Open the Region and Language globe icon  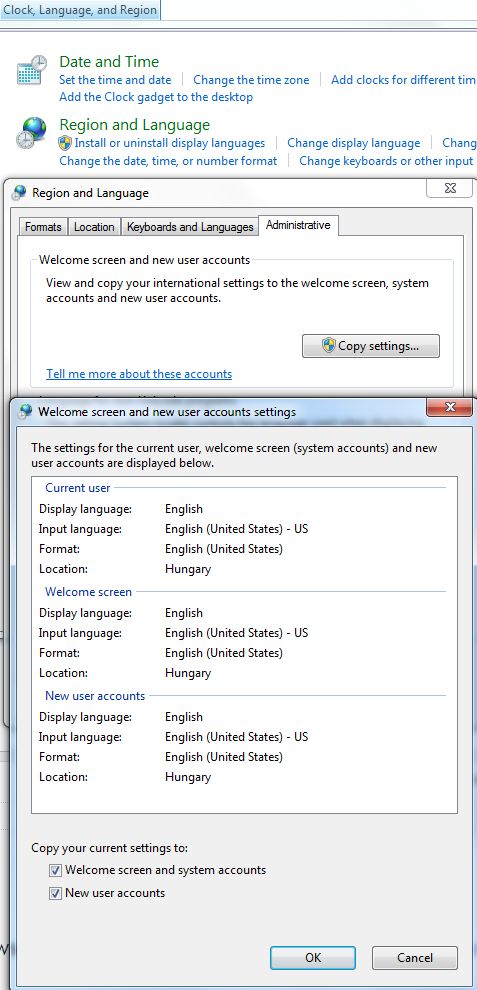point(32,133)
